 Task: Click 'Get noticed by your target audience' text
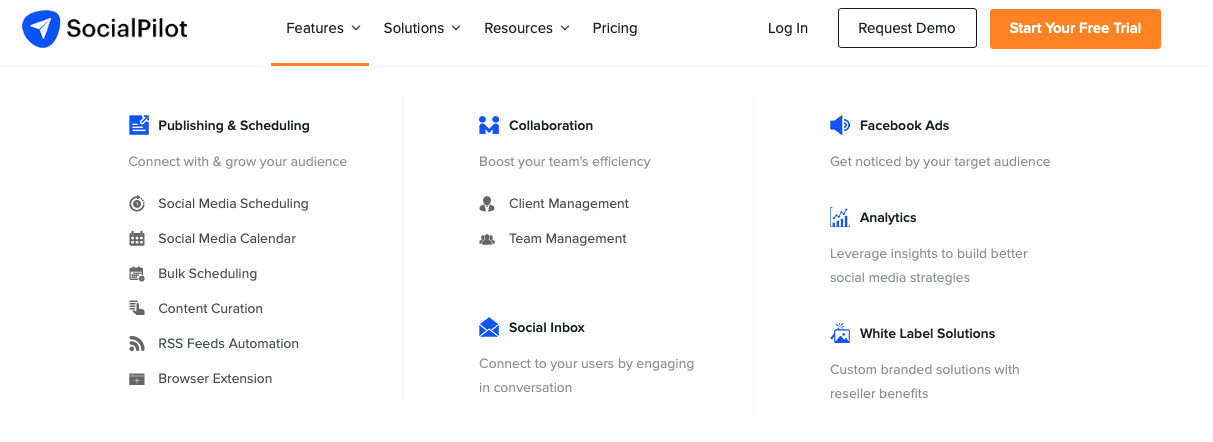pyautogui.click(x=940, y=161)
